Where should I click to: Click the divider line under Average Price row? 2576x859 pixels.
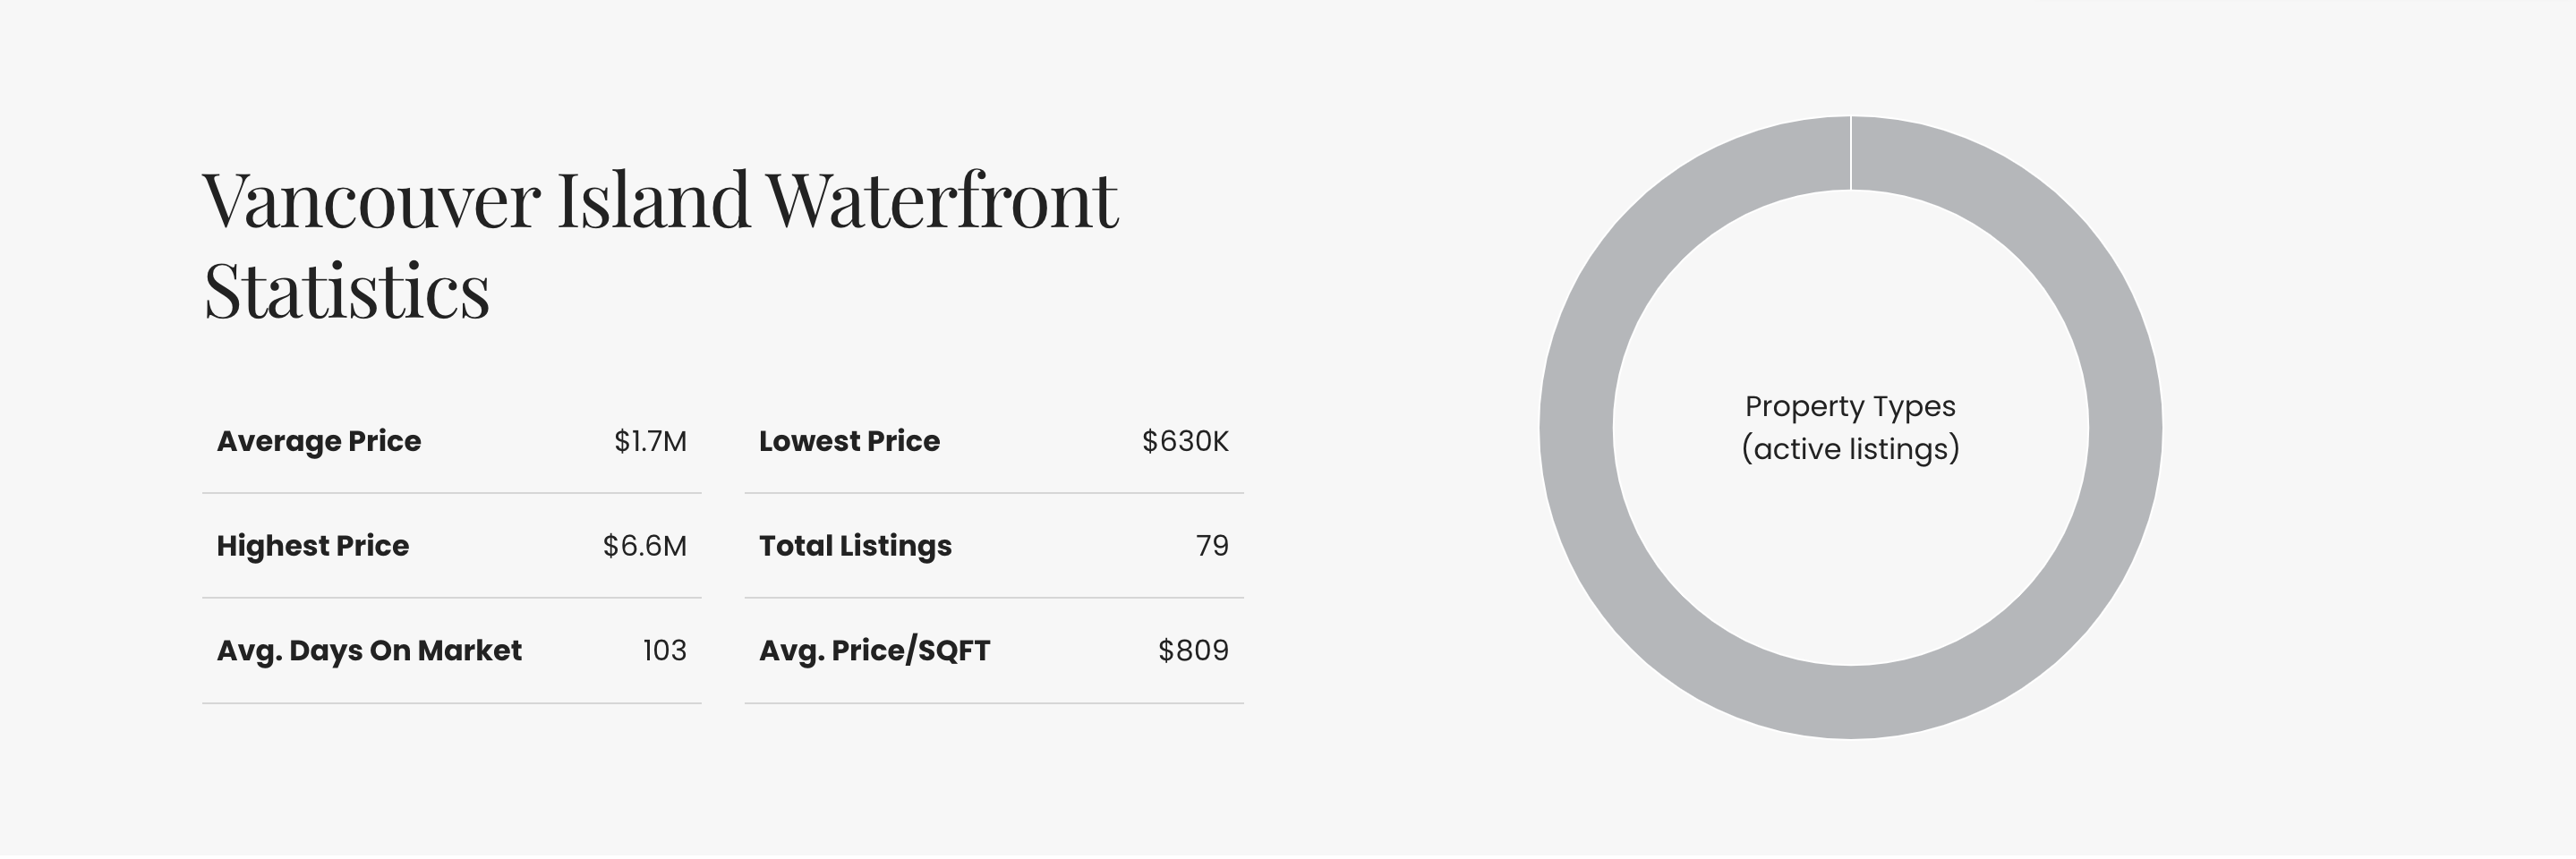tap(452, 493)
